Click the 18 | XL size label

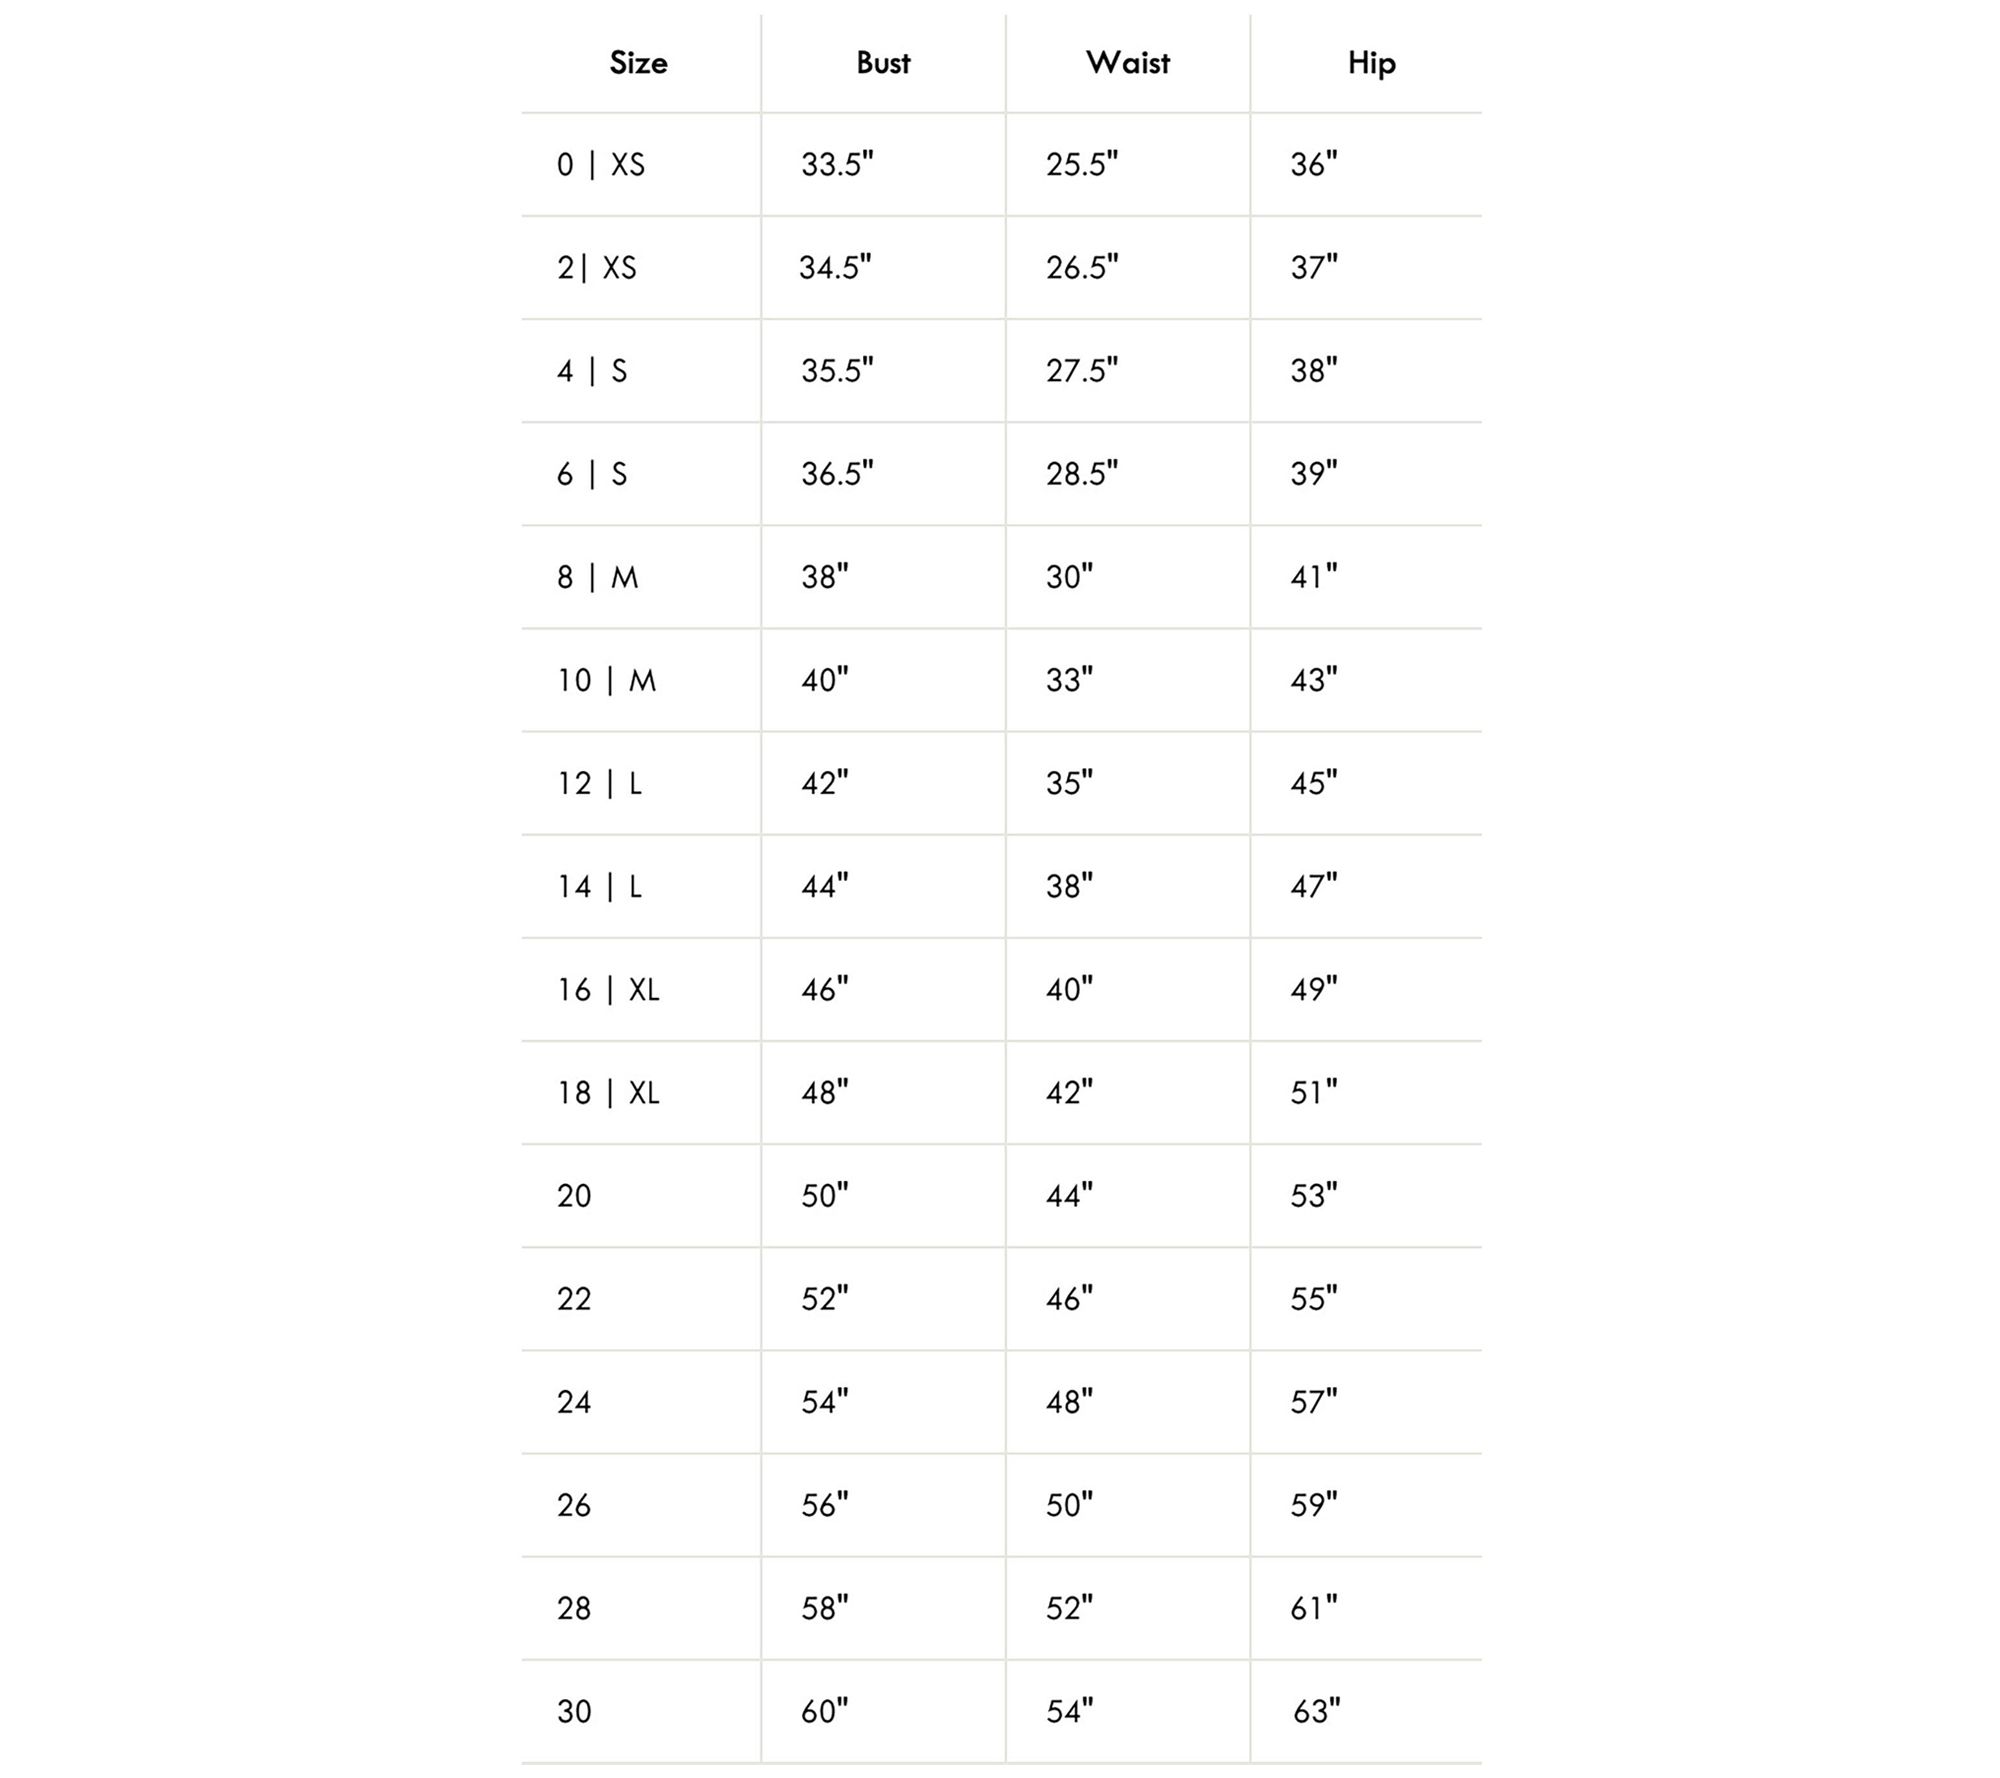click(608, 1093)
